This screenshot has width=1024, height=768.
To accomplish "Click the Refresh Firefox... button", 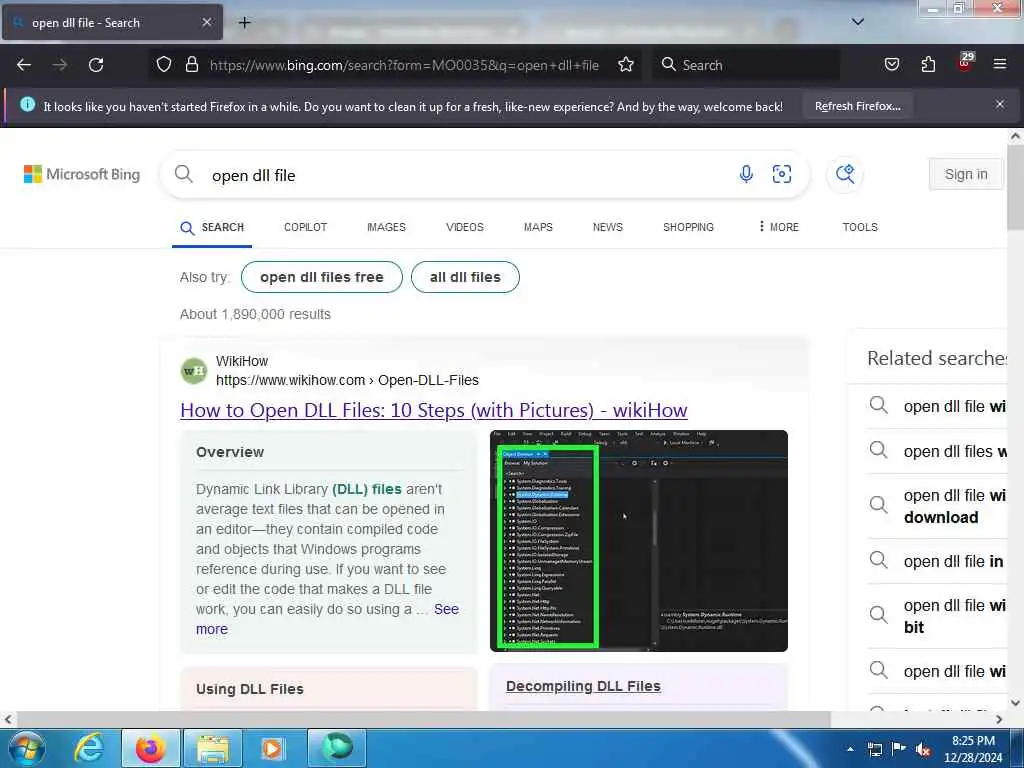I will coord(857,106).
